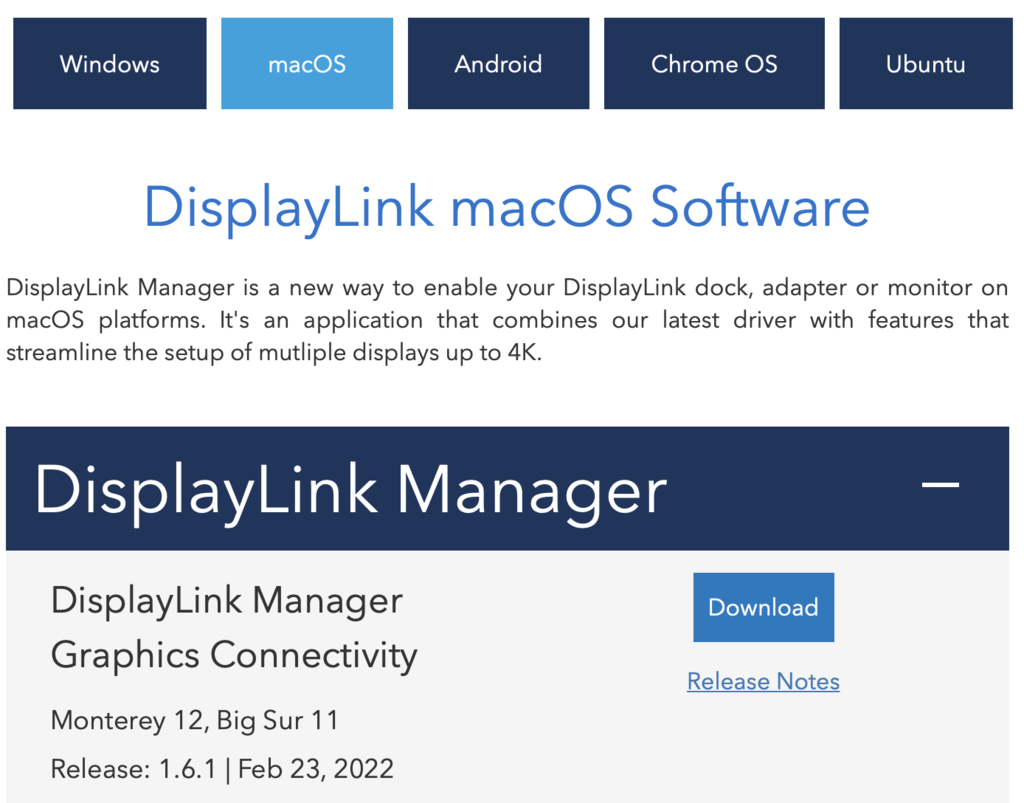Click 'DisplayLink Manager Graphics Connectivity' product title
Screen dimensions: 1024x803
tap(234, 627)
